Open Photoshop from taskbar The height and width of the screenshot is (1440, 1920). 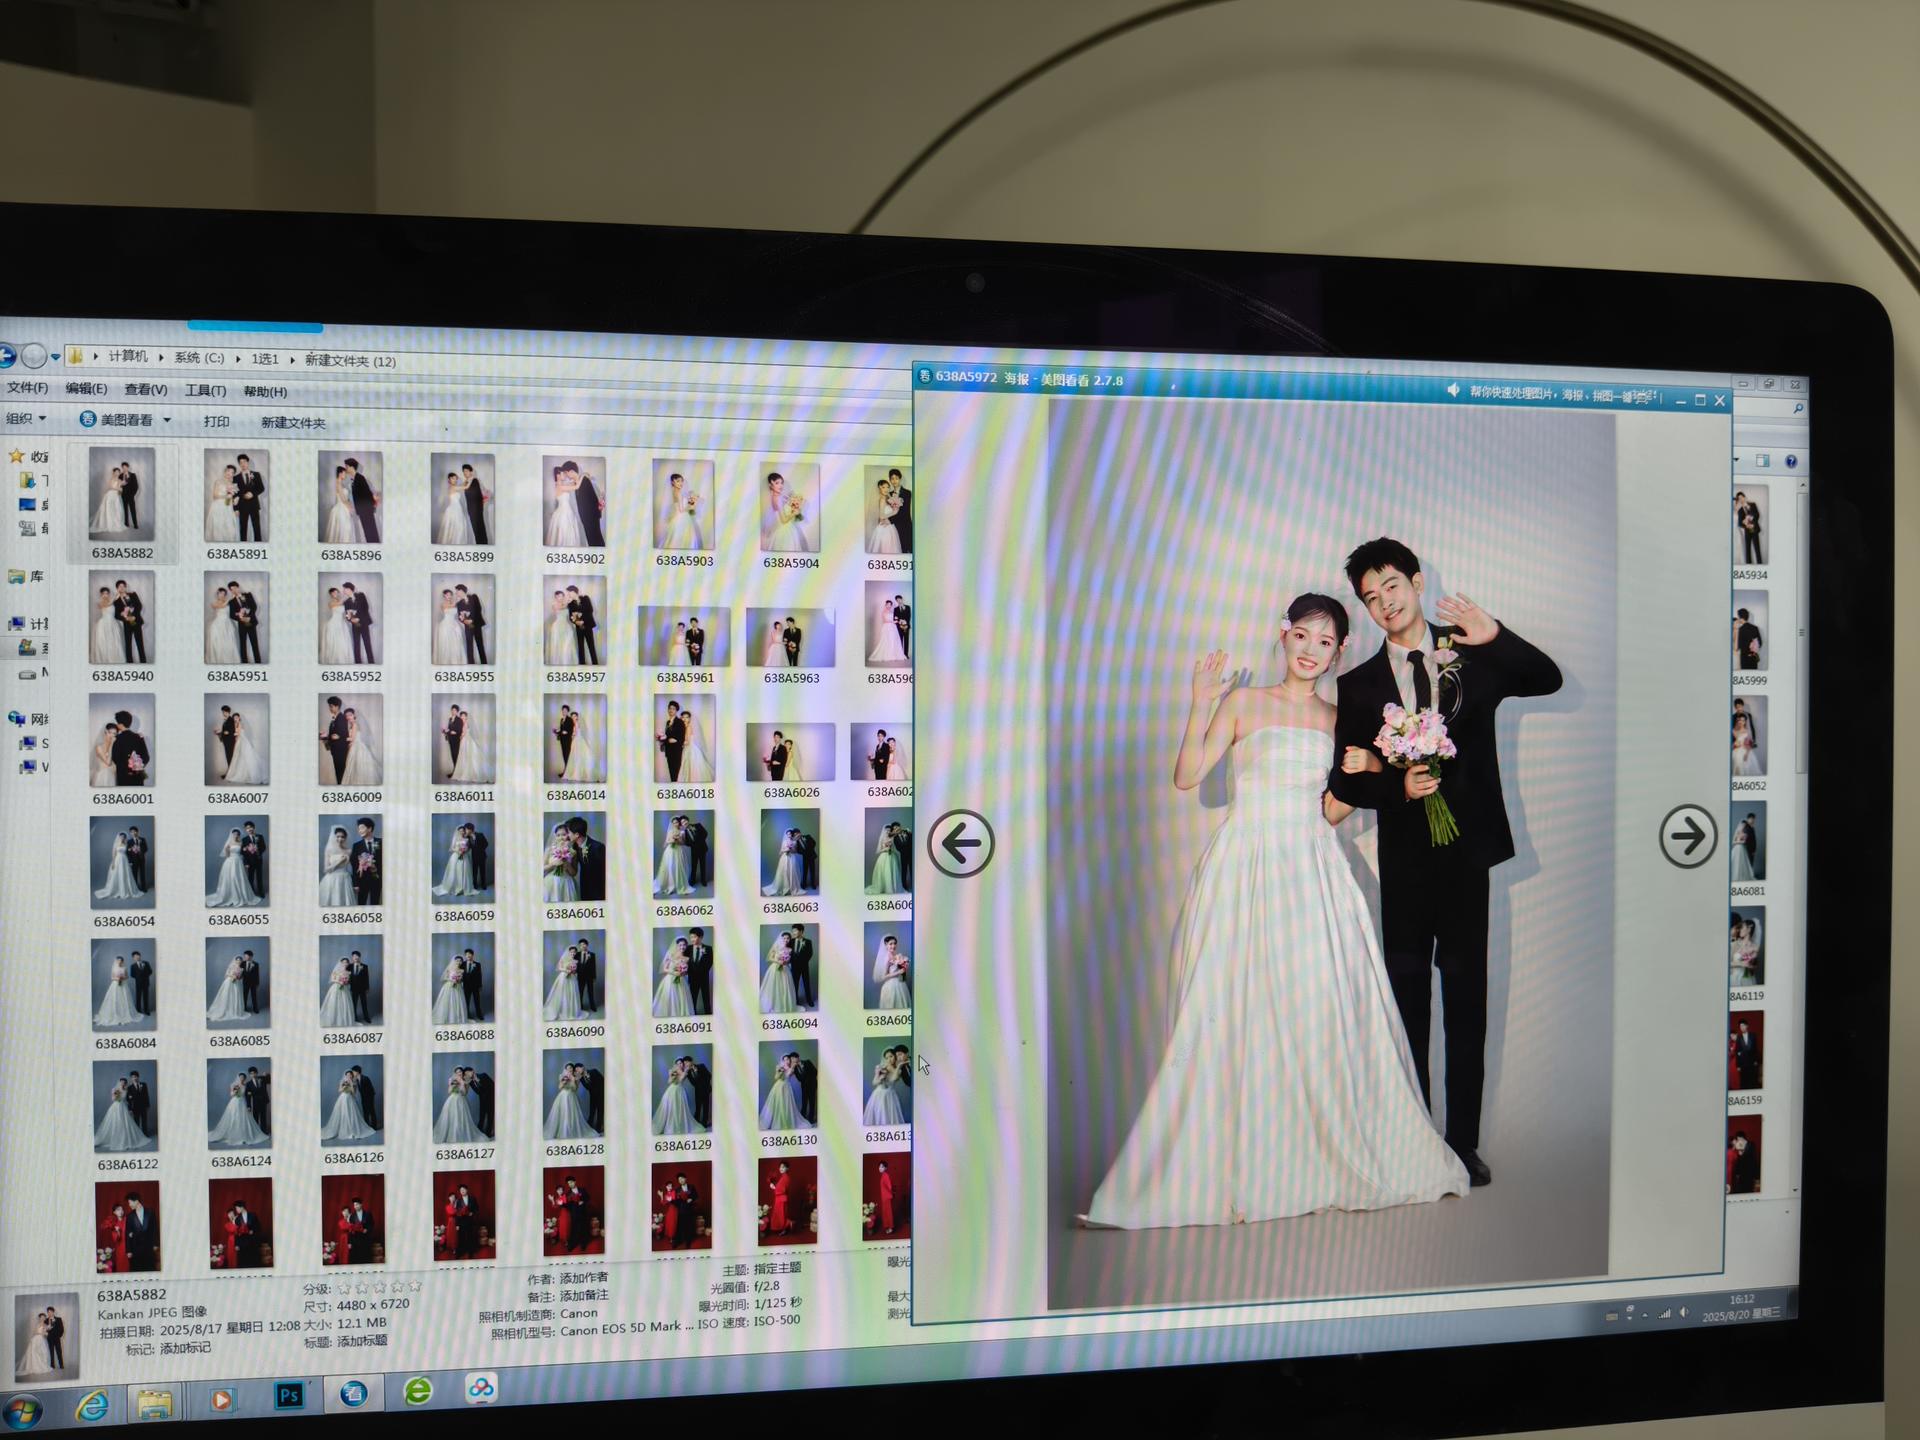(288, 1396)
